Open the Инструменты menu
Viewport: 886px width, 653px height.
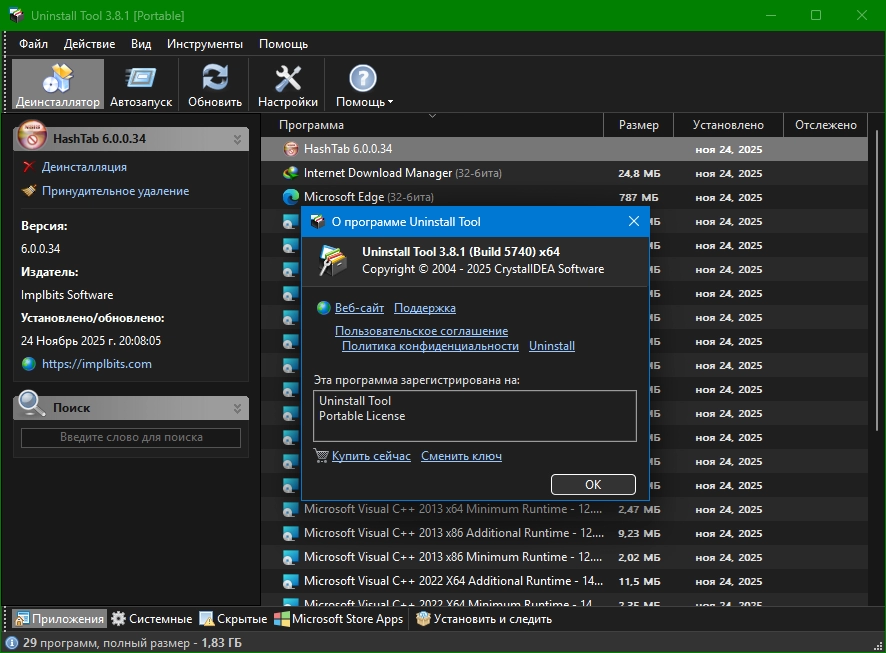pyautogui.click(x=205, y=44)
